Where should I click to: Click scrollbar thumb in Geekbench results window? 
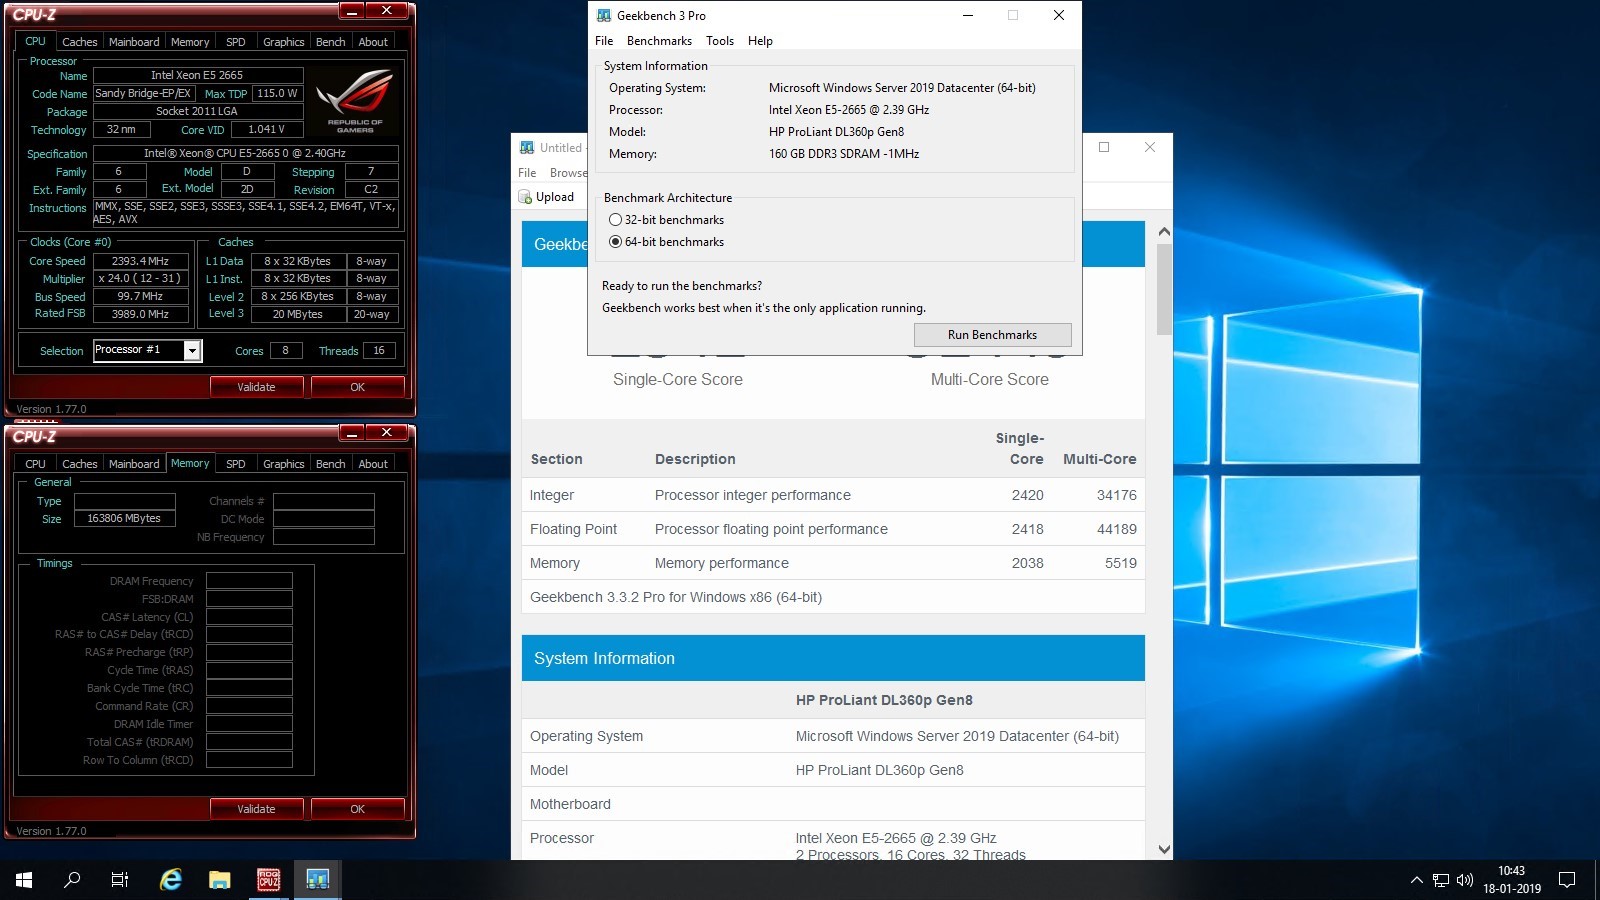(x=1164, y=290)
